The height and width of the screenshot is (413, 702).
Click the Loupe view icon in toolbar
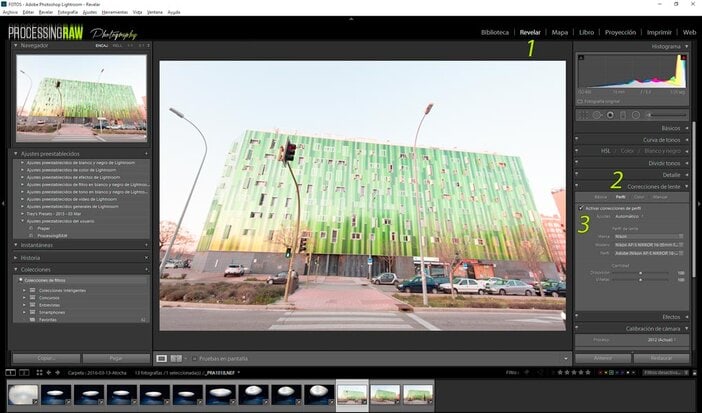(x=162, y=357)
